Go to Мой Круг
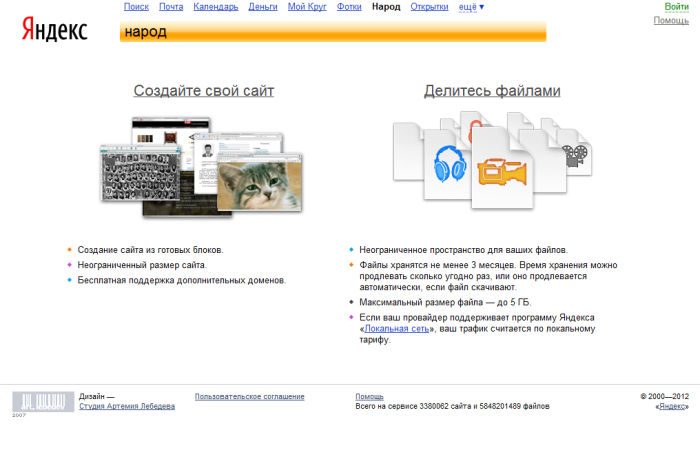 pyautogui.click(x=307, y=7)
